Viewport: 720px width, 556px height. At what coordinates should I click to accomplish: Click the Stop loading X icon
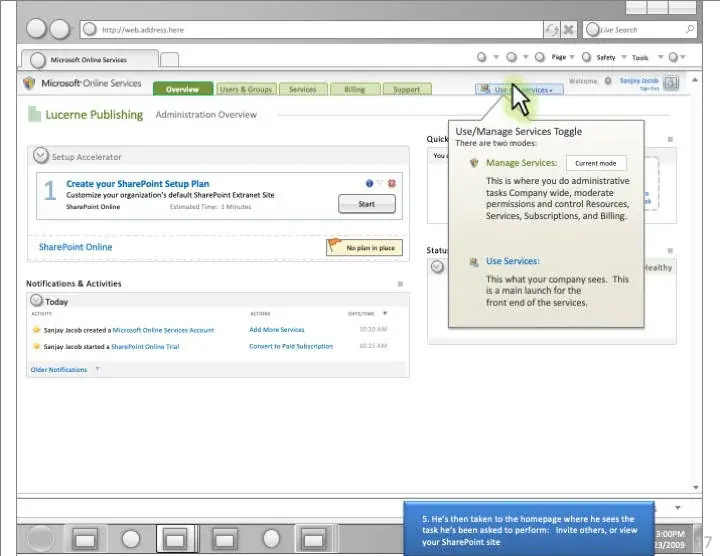click(x=568, y=30)
